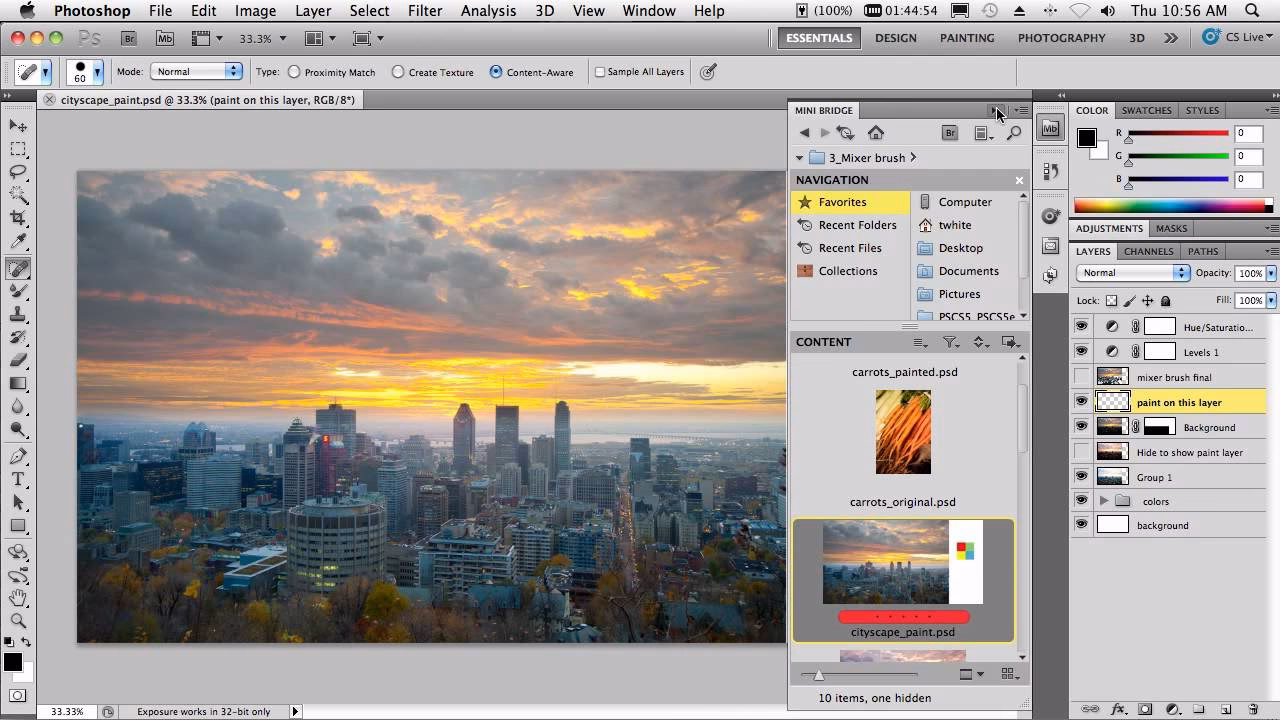
Task: Switch to the Swatches tab
Action: pos(1146,110)
